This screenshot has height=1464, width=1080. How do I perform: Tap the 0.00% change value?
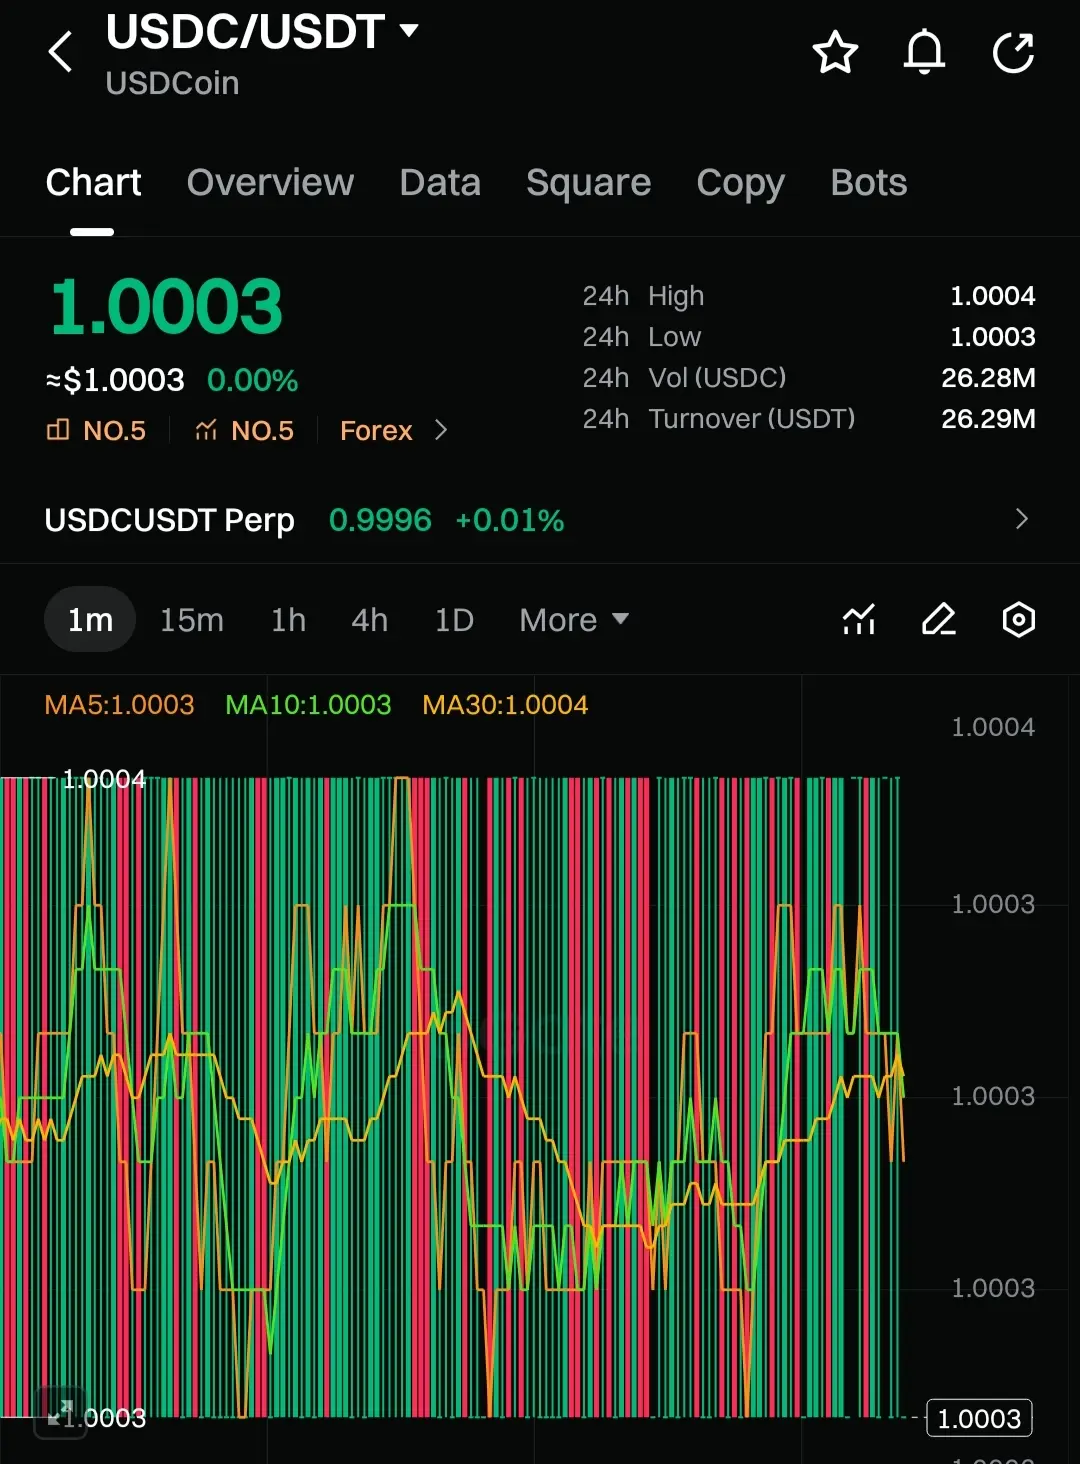point(252,380)
